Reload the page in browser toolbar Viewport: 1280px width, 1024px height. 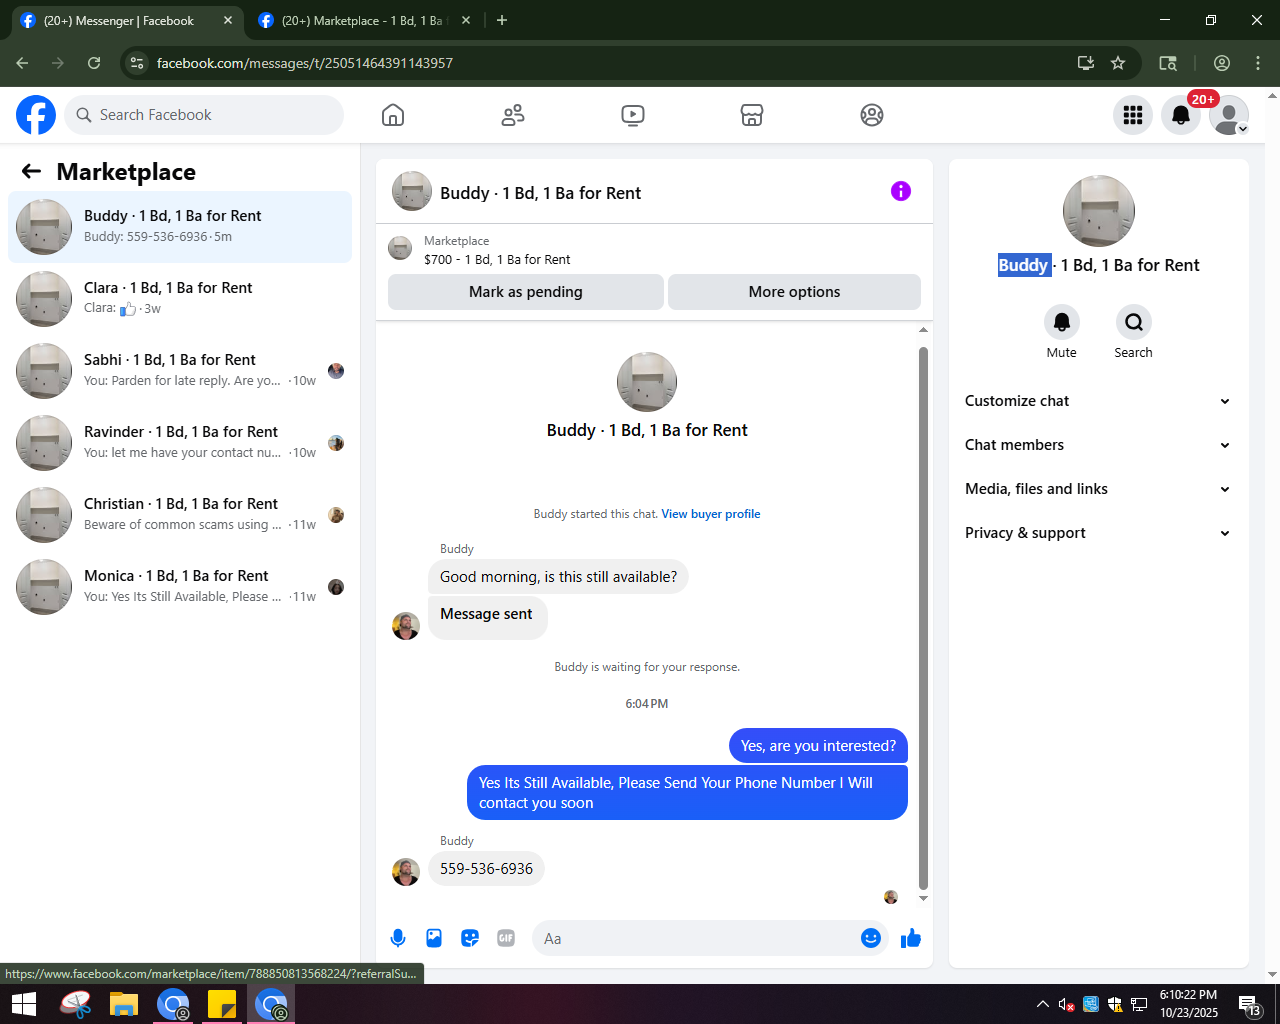(94, 63)
